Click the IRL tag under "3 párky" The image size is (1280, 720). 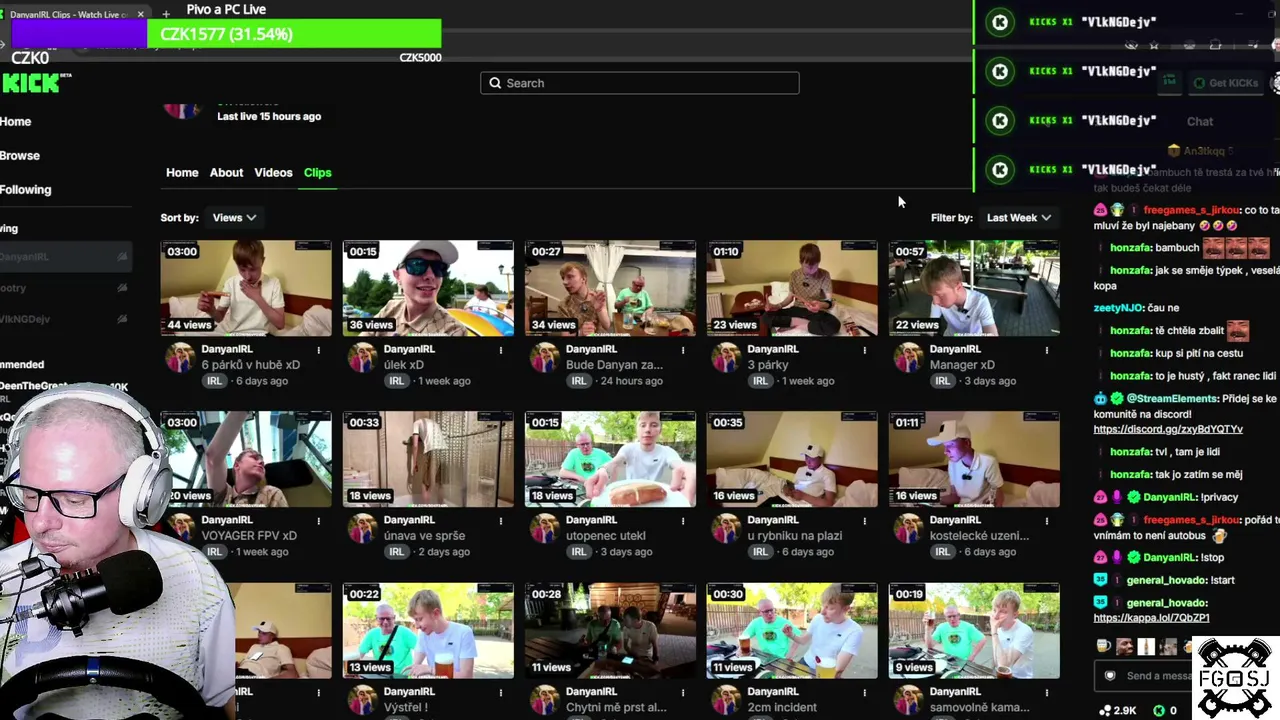tap(761, 381)
